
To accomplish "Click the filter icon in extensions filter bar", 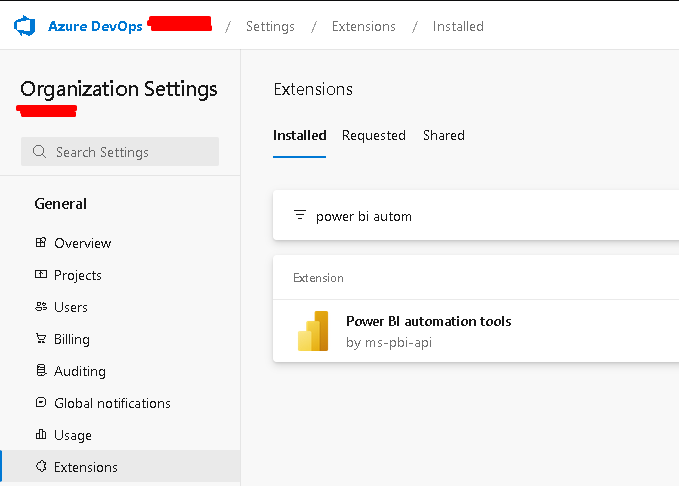I will click(x=299, y=216).
